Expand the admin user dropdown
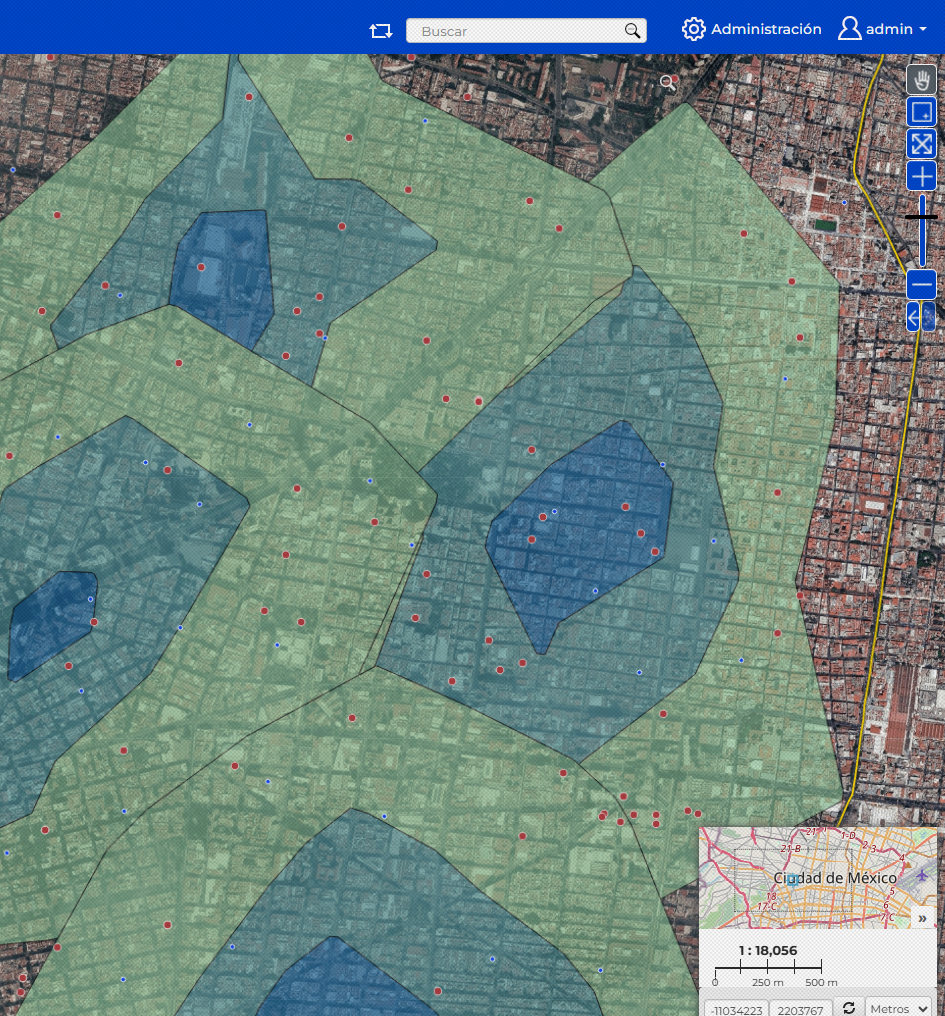This screenshot has width=945, height=1016. 883,29
